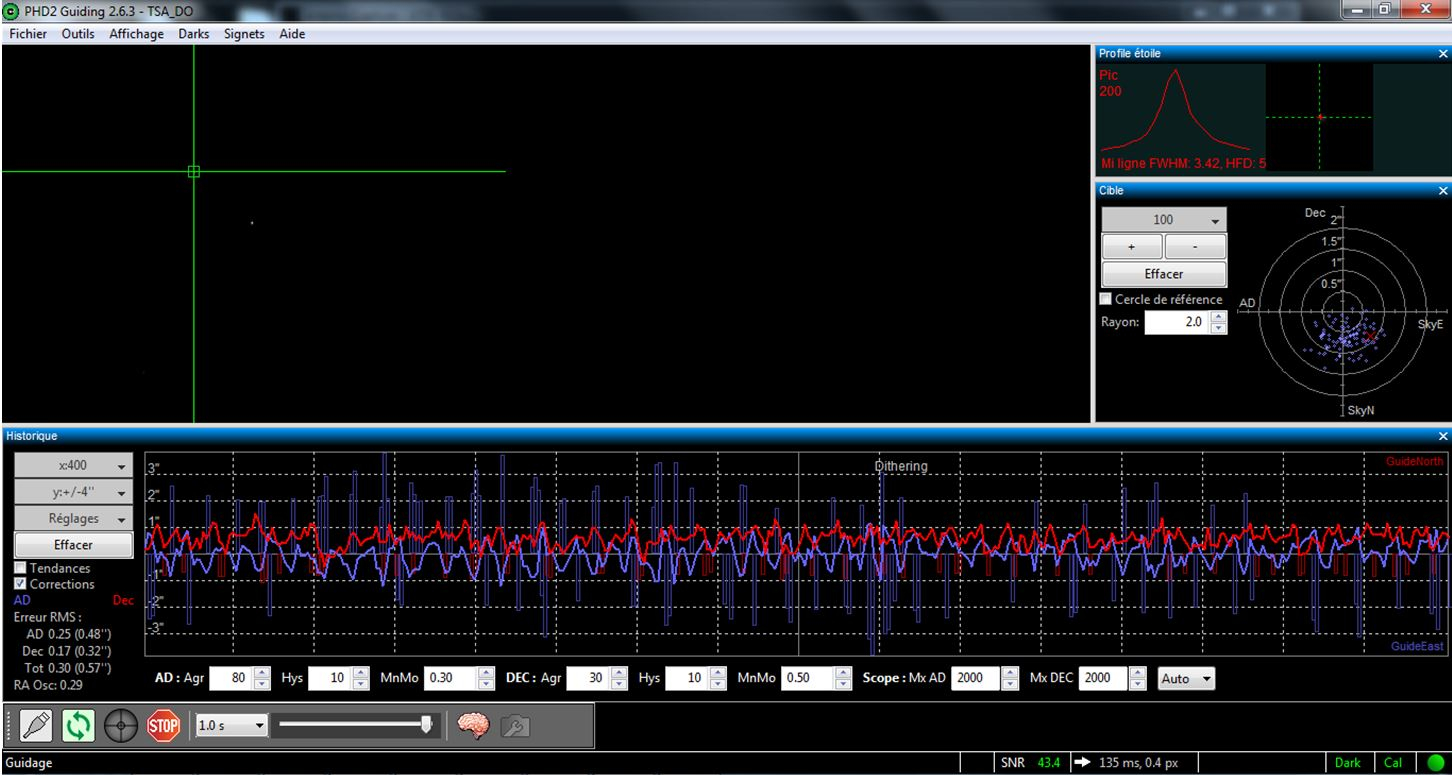Image resolution: width=1452 pixels, height=775 pixels.
Task: Close the Historique graph panel
Action: [1442, 437]
